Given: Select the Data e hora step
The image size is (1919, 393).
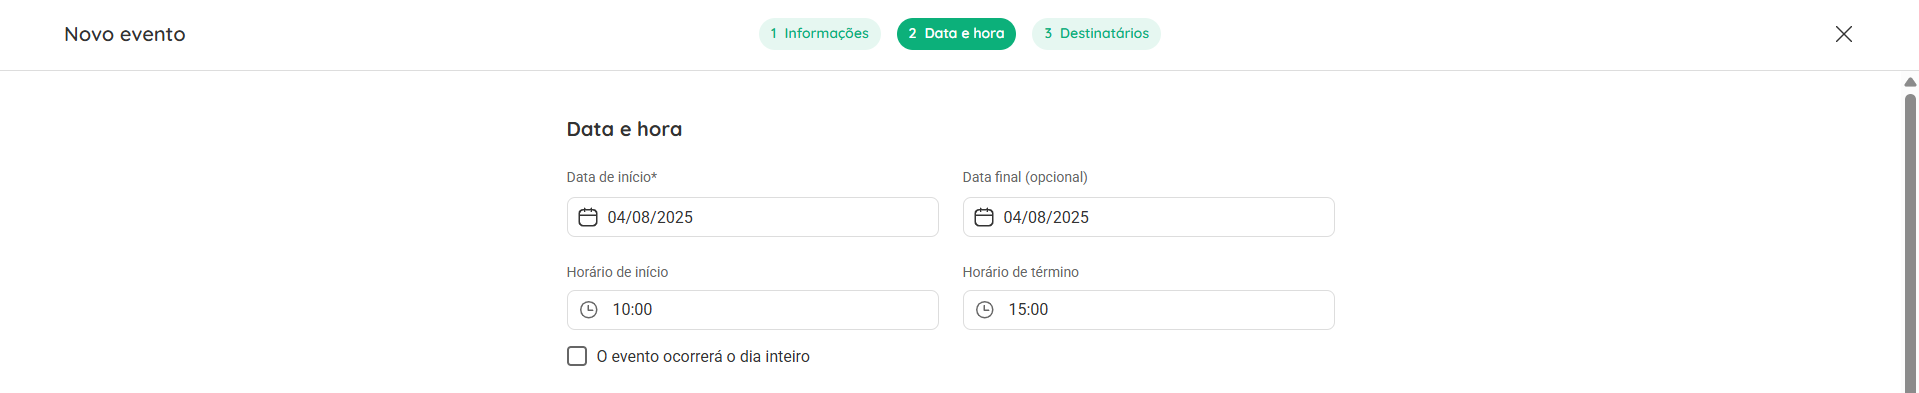Looking at the screenshot, I should (x=956, y=34).
